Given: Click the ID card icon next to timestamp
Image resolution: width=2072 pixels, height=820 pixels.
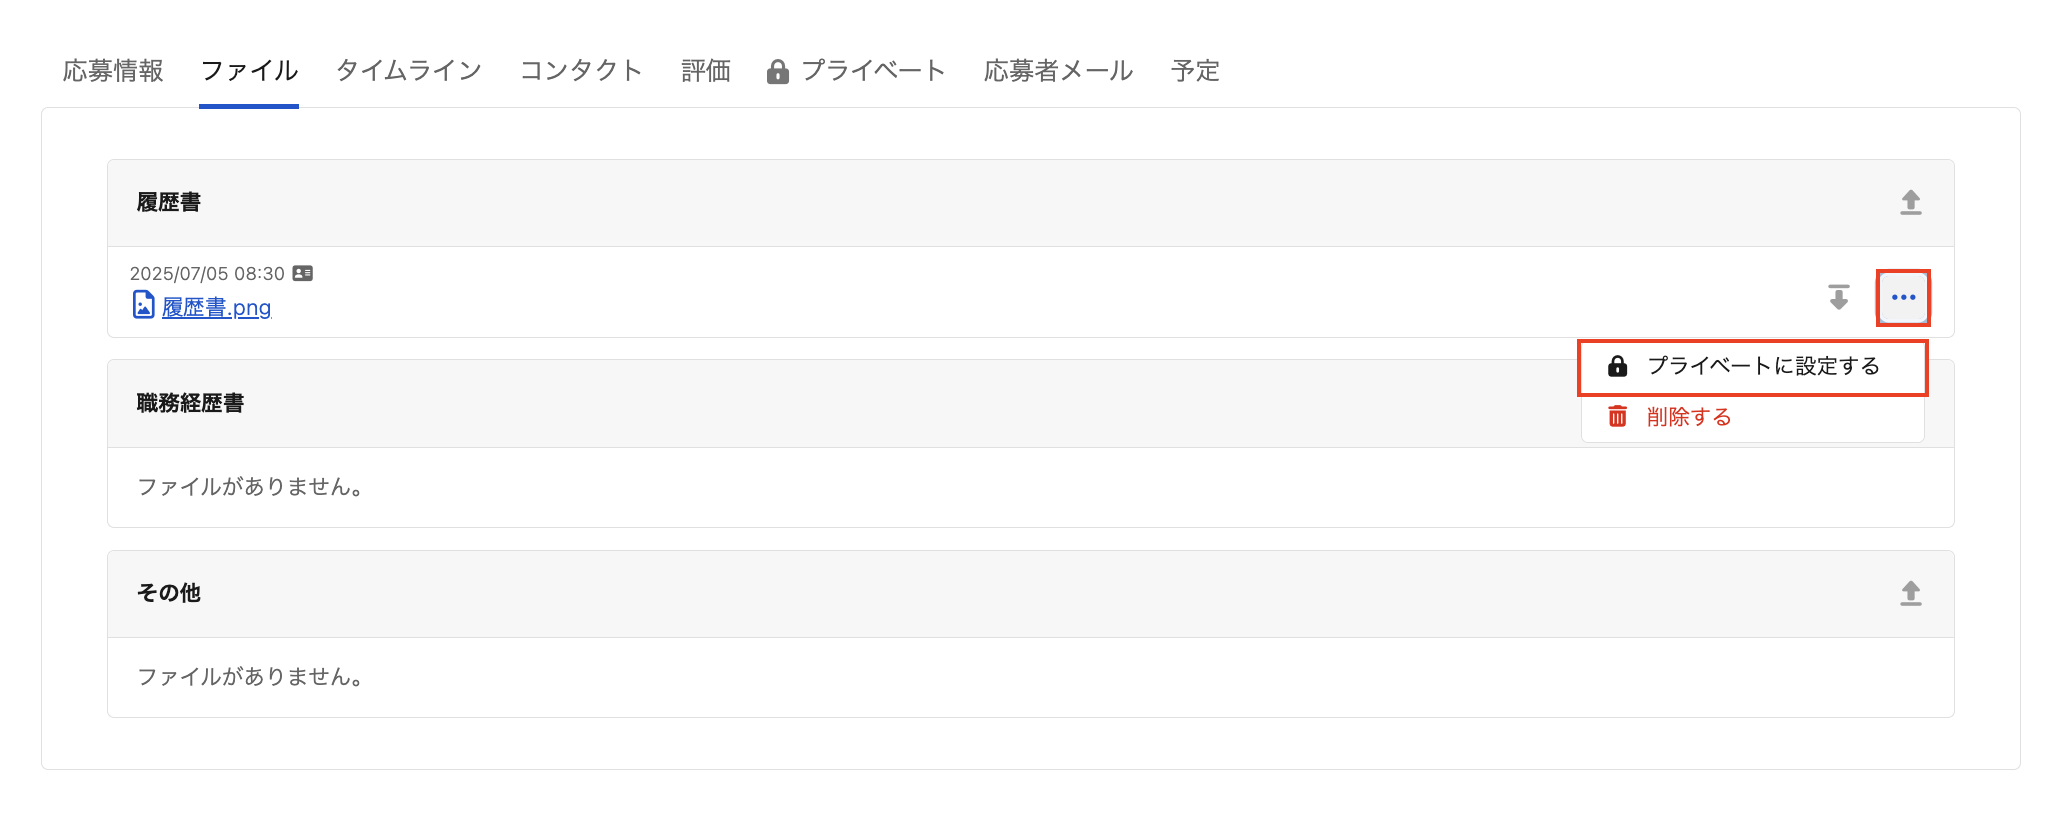Looking at the screenshot, I should (x=303, y=273).
